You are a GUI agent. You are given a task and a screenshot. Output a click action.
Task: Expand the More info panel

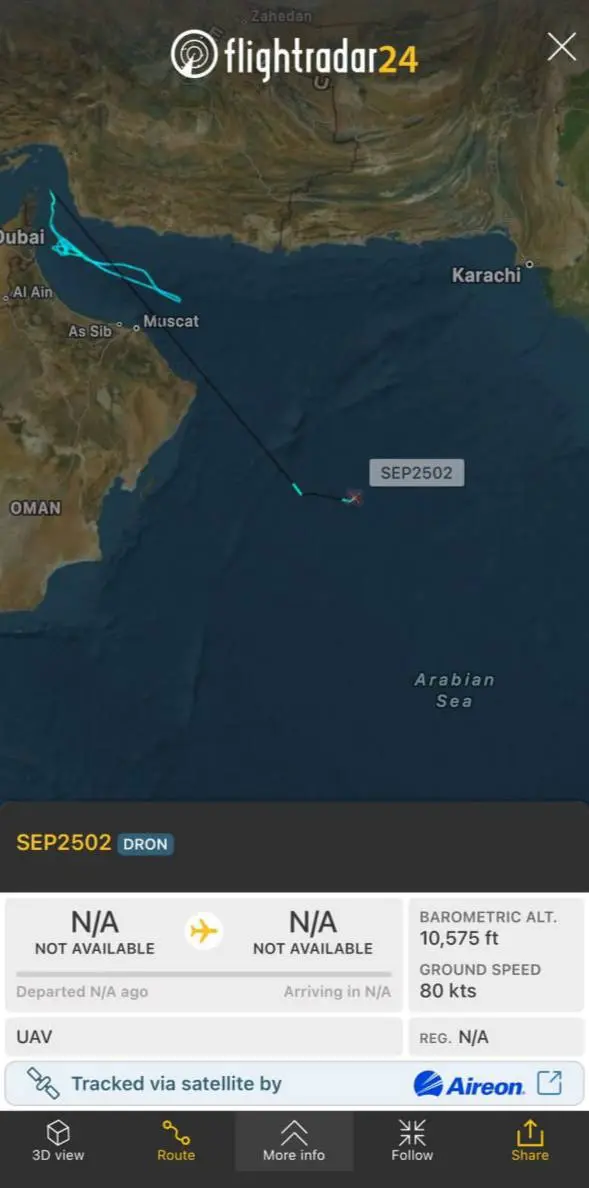click(294, 1141)
